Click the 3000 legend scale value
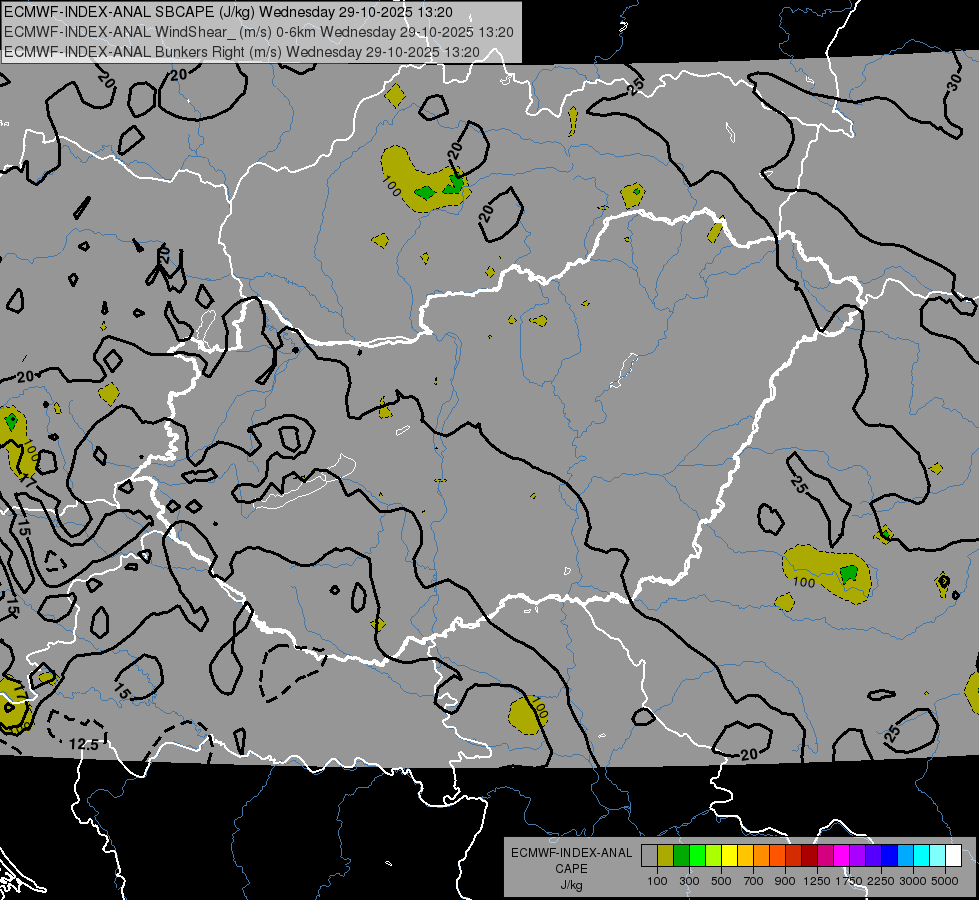The height and width of the screenshot is (900, 979). (x=913, y=881)
